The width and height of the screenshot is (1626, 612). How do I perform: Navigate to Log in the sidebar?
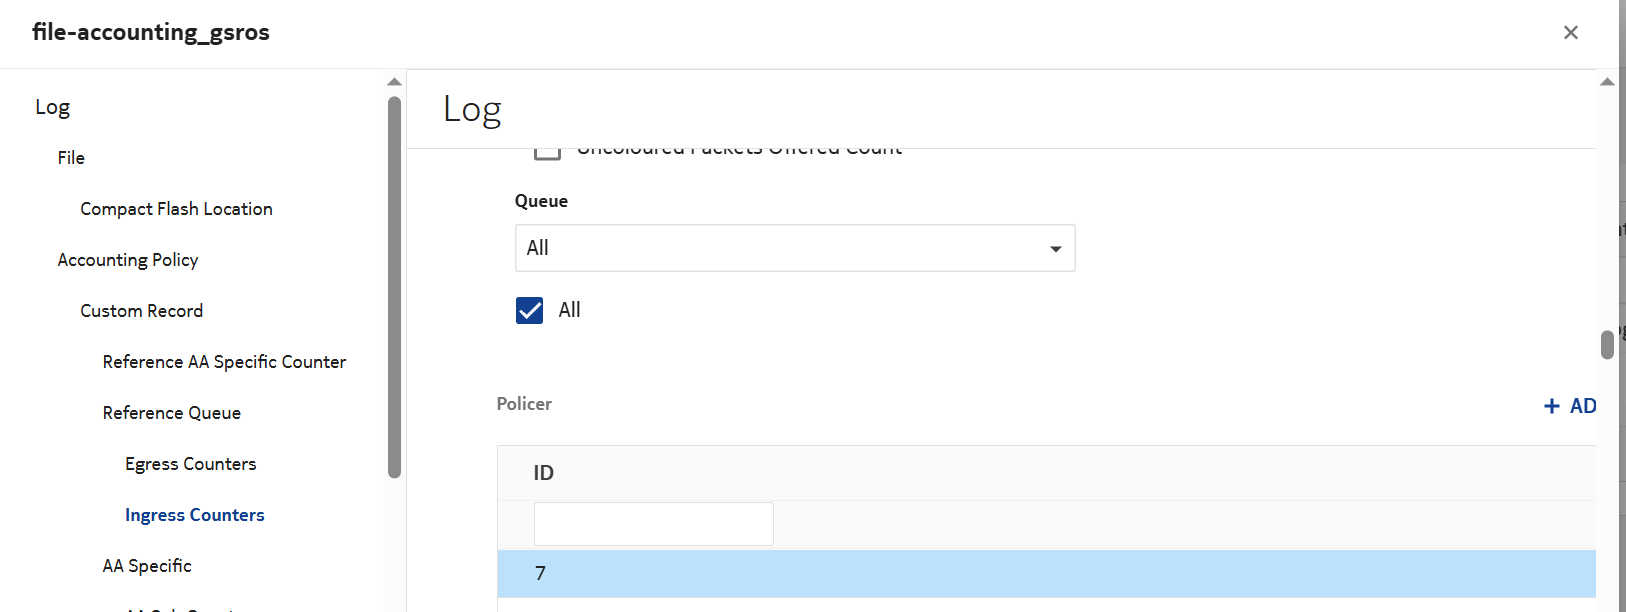(x=53, y=107)
